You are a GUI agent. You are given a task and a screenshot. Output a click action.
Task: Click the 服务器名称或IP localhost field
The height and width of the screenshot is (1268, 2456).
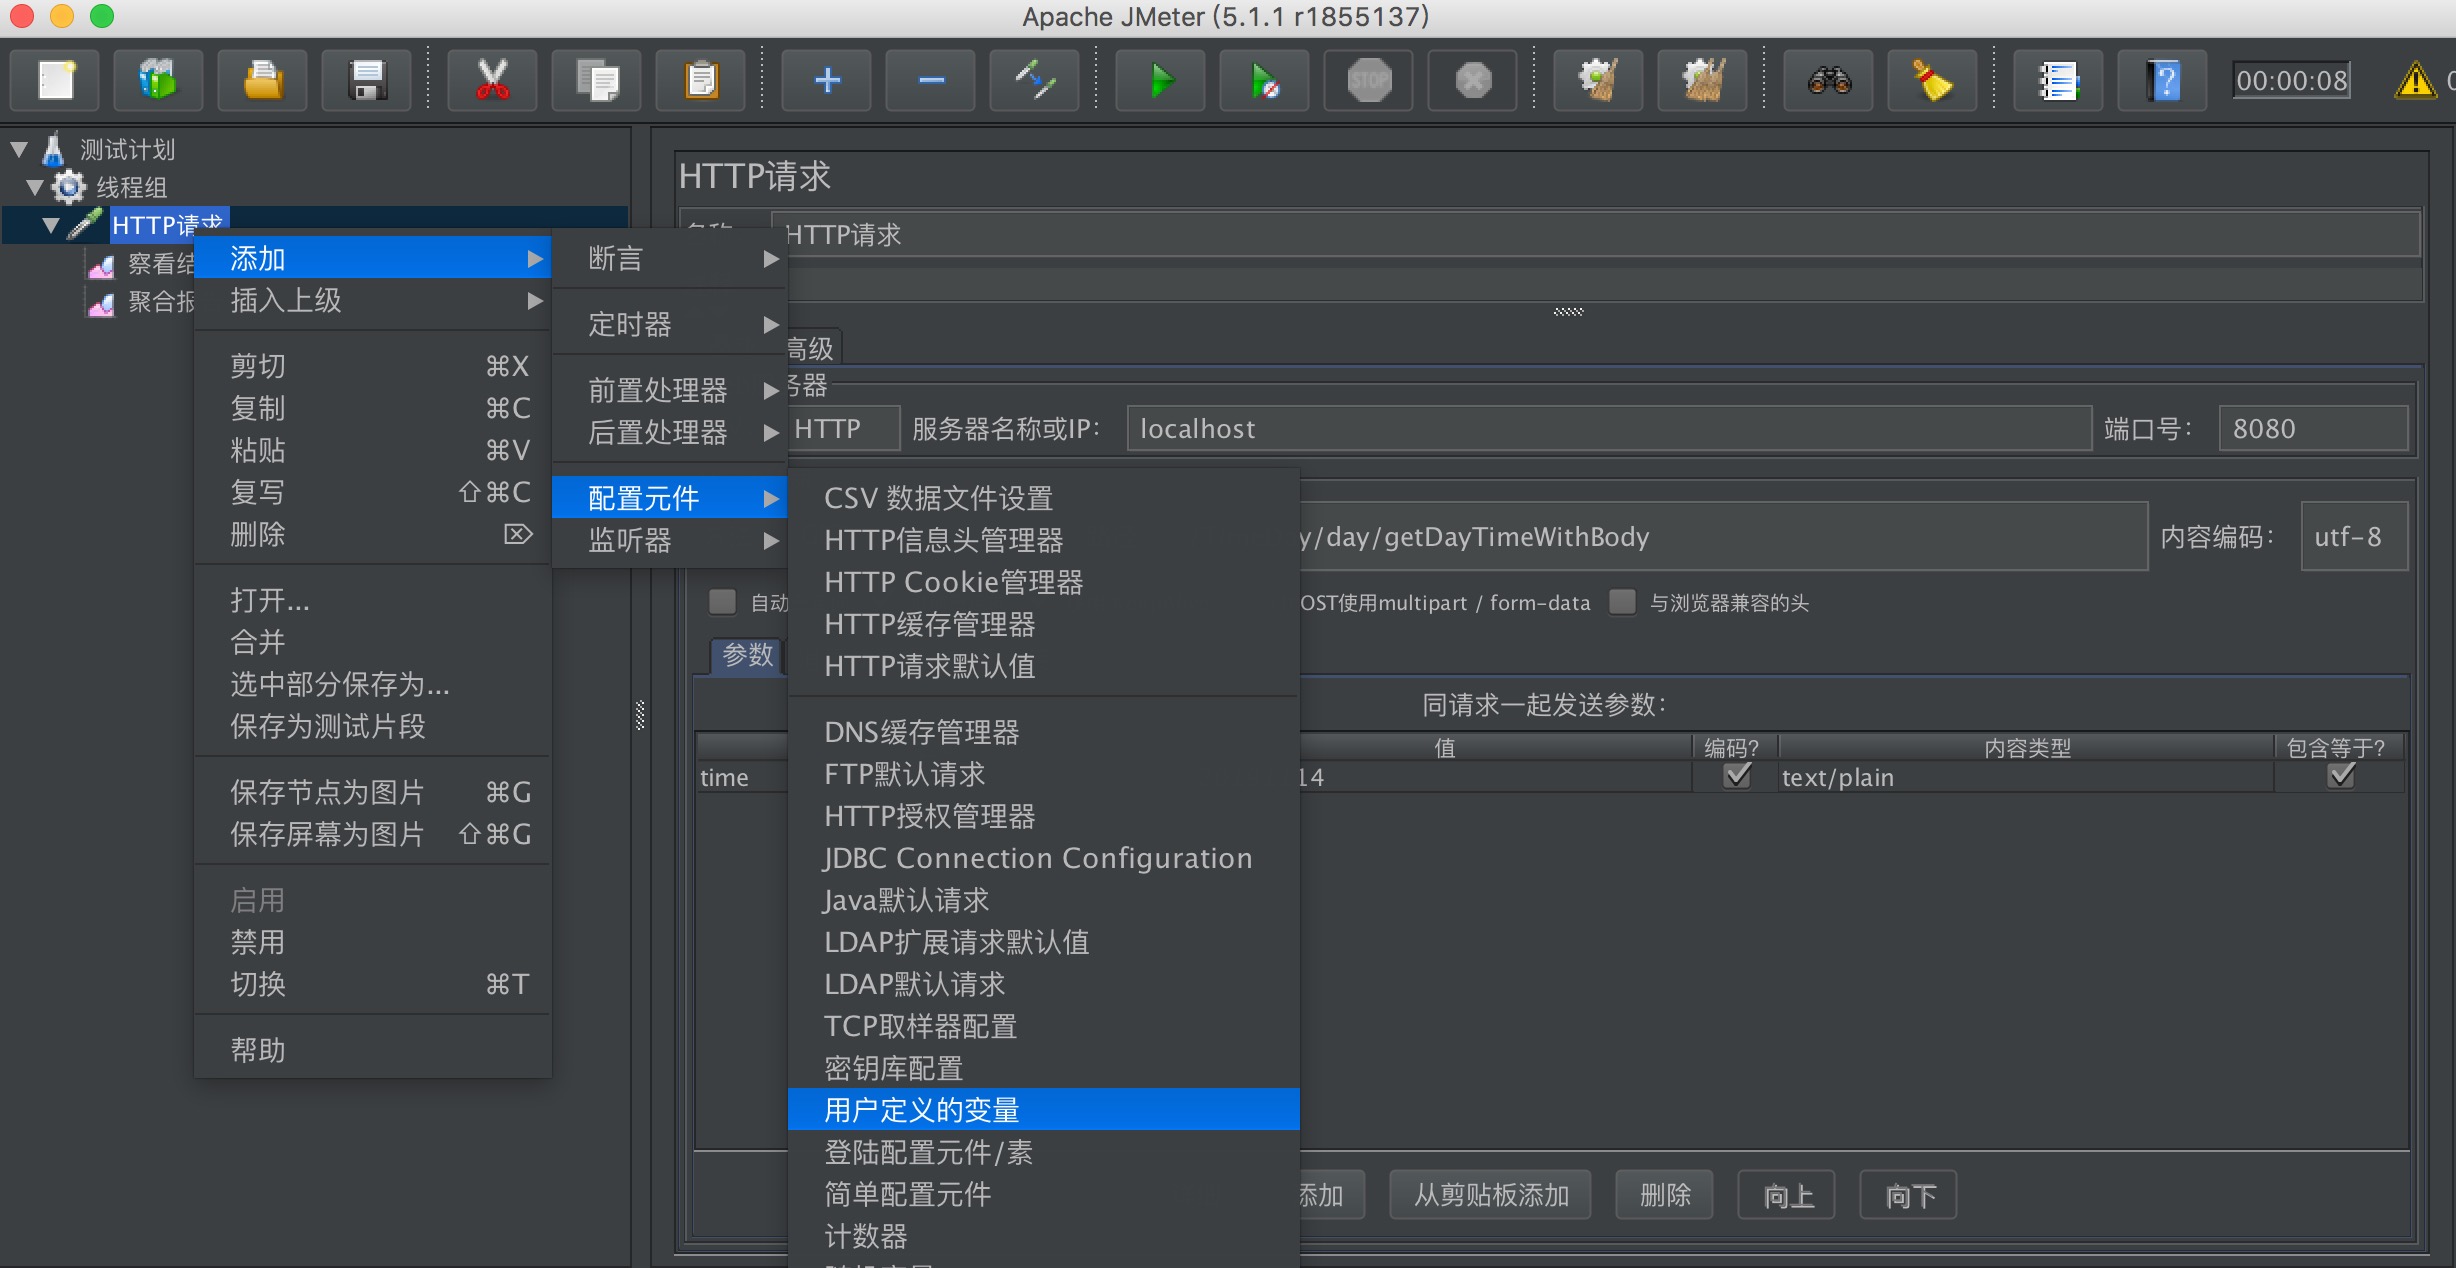point(1609,429)
